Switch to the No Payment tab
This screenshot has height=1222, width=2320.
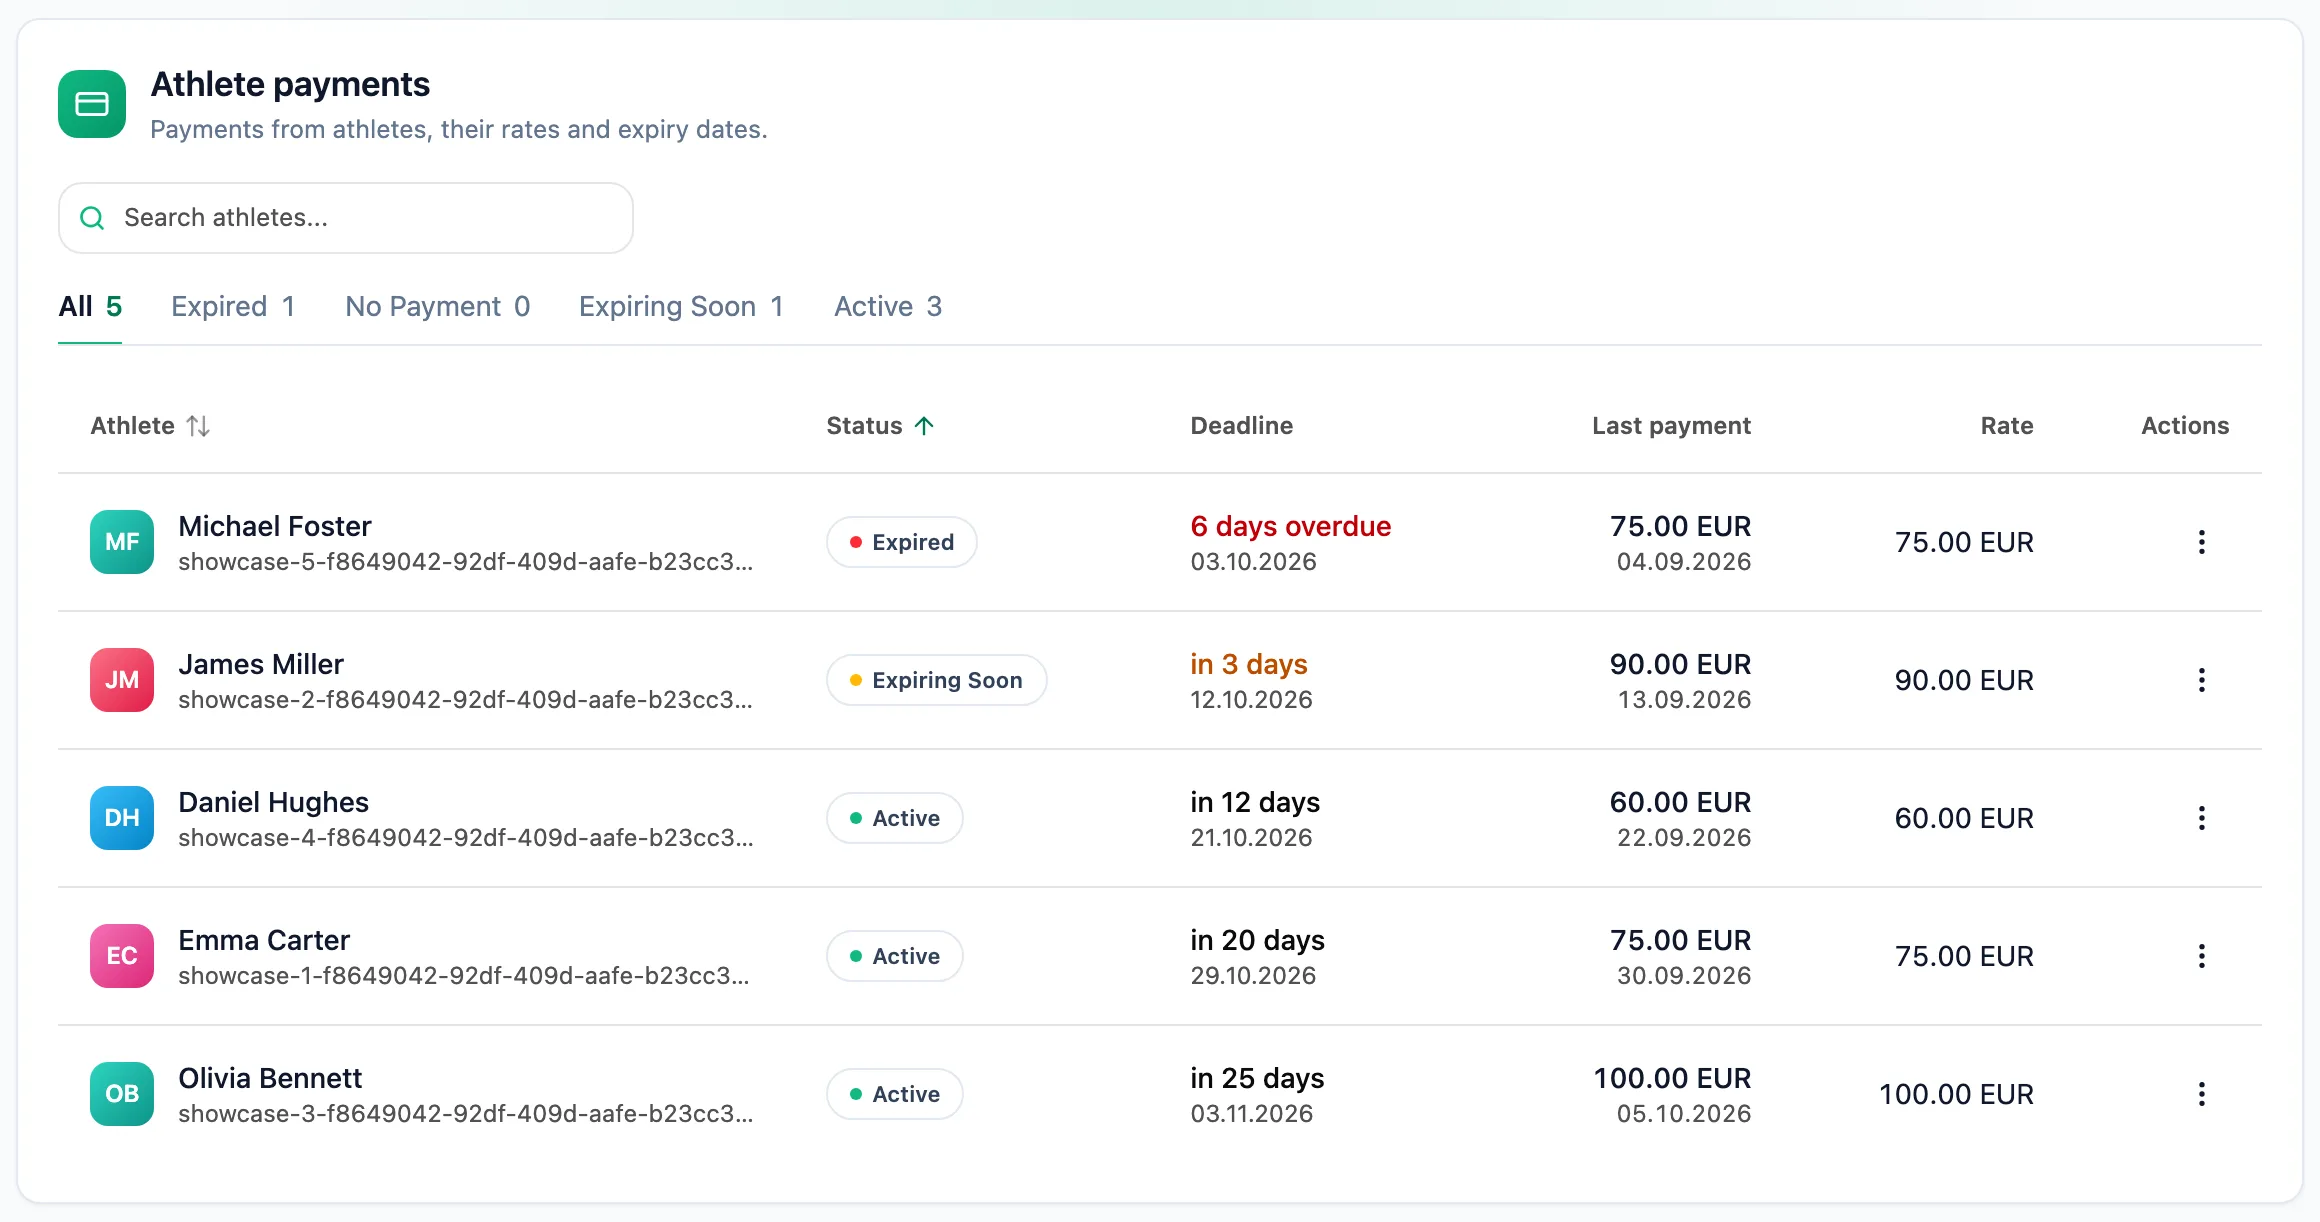coord(438,306)
